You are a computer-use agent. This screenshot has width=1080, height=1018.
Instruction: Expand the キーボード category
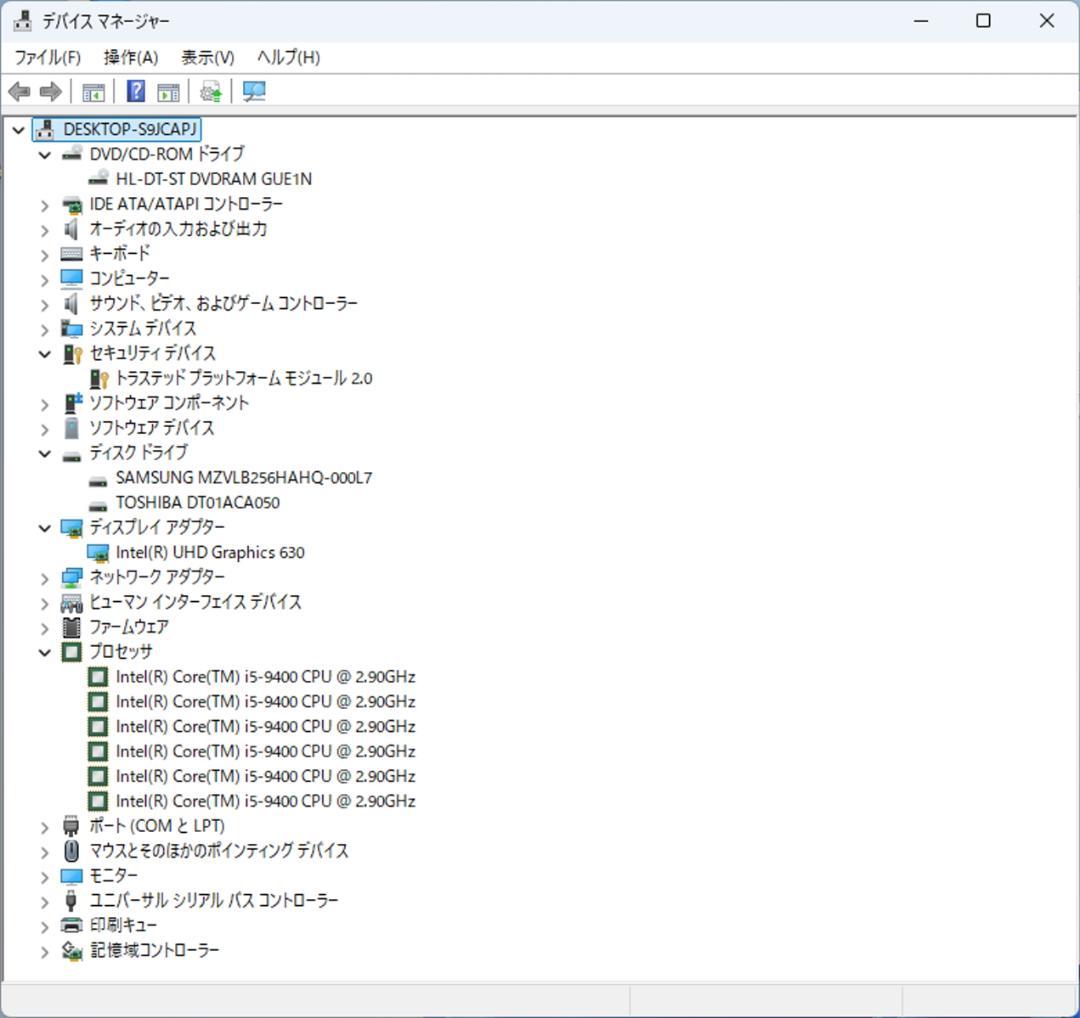pos(44,253)
